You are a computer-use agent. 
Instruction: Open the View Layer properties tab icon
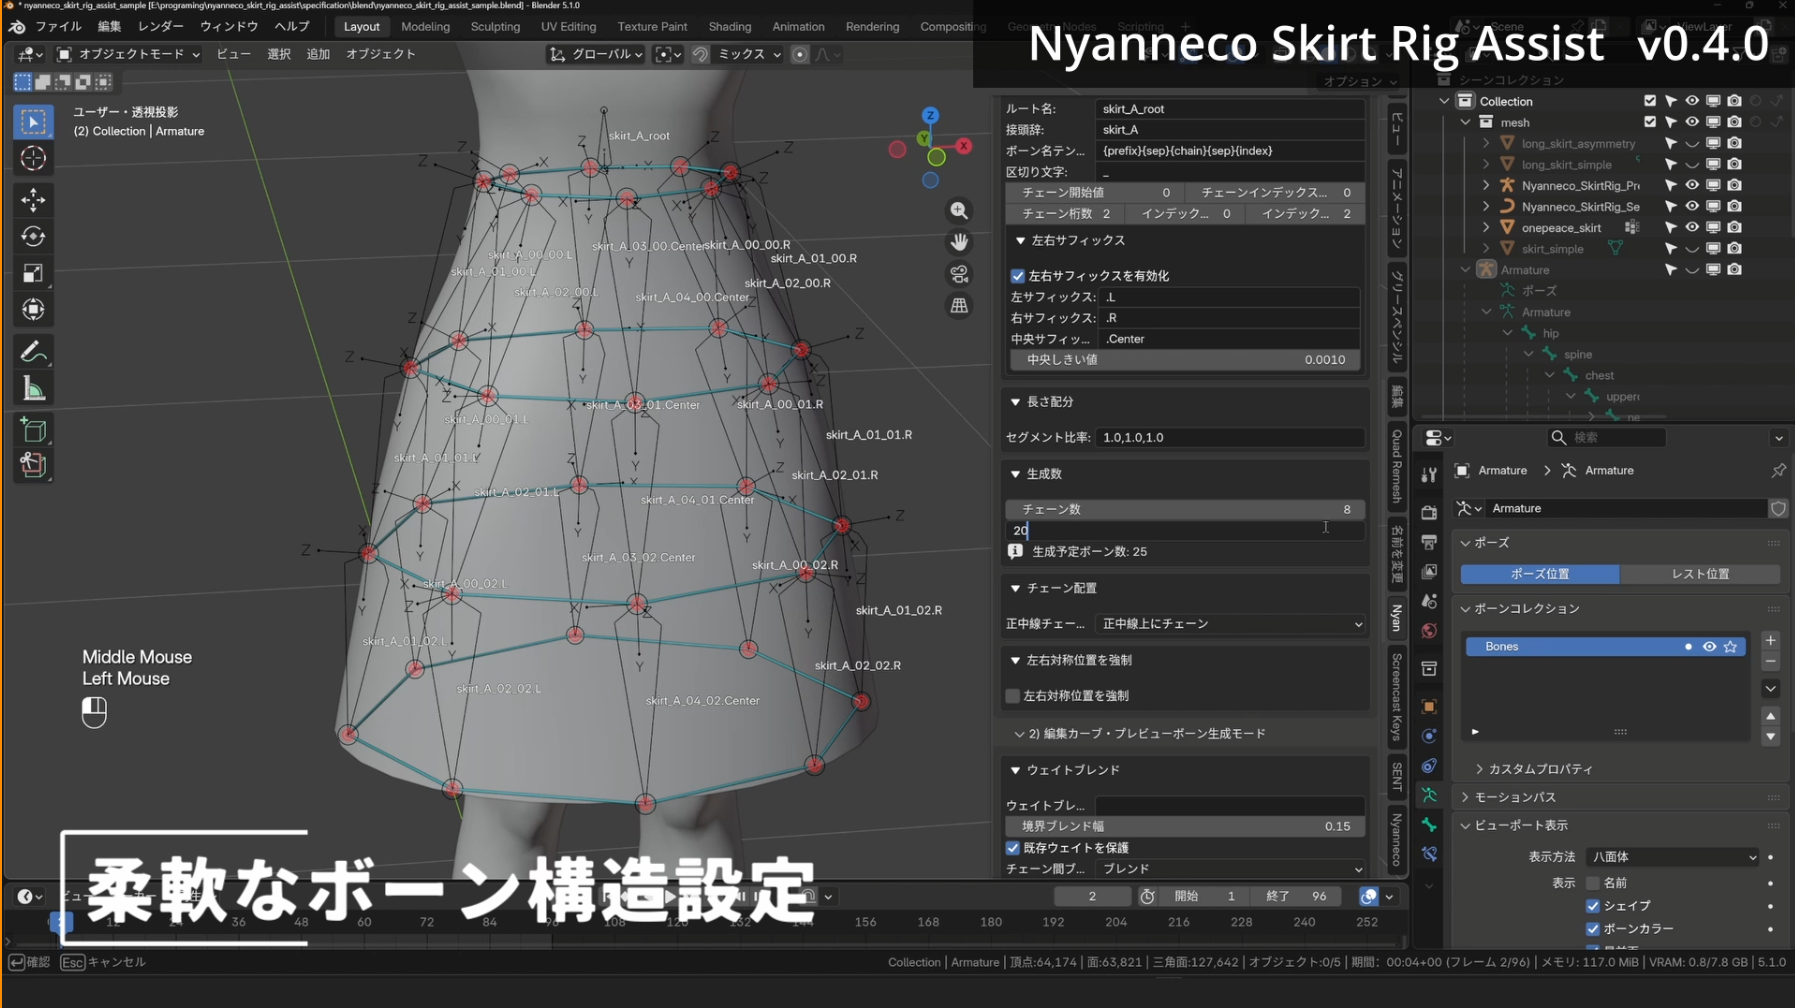1429,571
